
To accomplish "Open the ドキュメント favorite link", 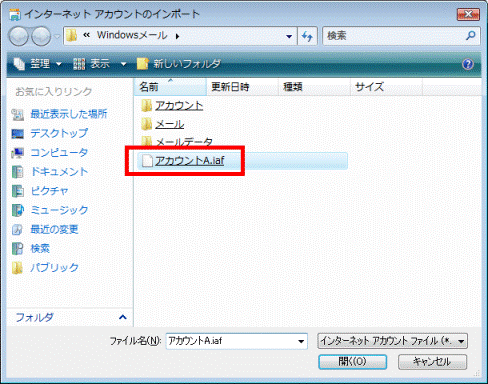I will (x=59, y=172).
